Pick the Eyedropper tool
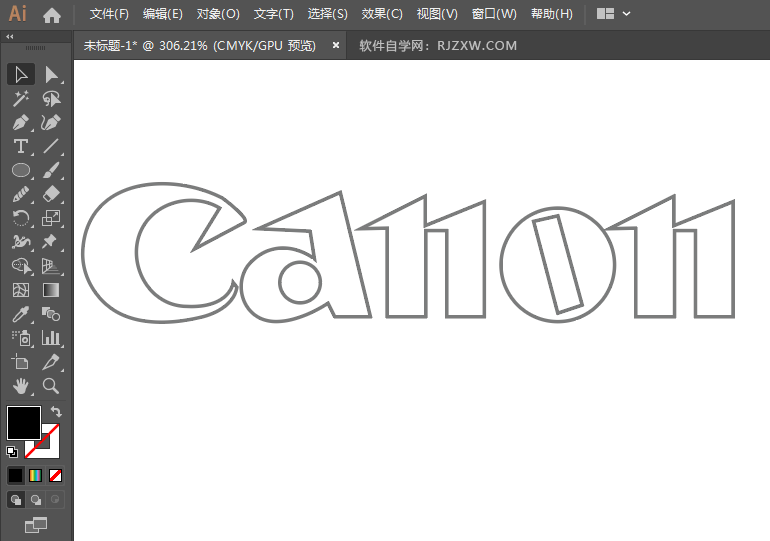 pyautogui.click(x=20, y=314)
